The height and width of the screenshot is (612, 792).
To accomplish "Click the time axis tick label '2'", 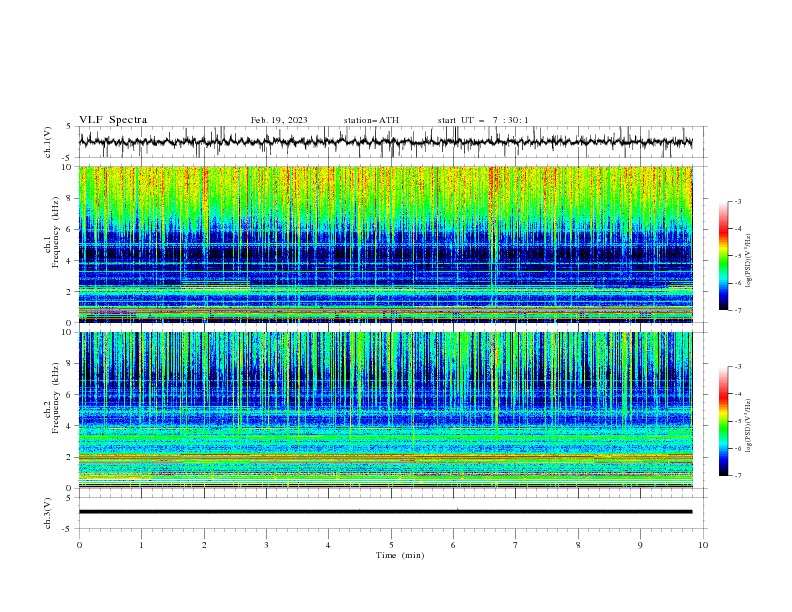I will pos(204,545).
